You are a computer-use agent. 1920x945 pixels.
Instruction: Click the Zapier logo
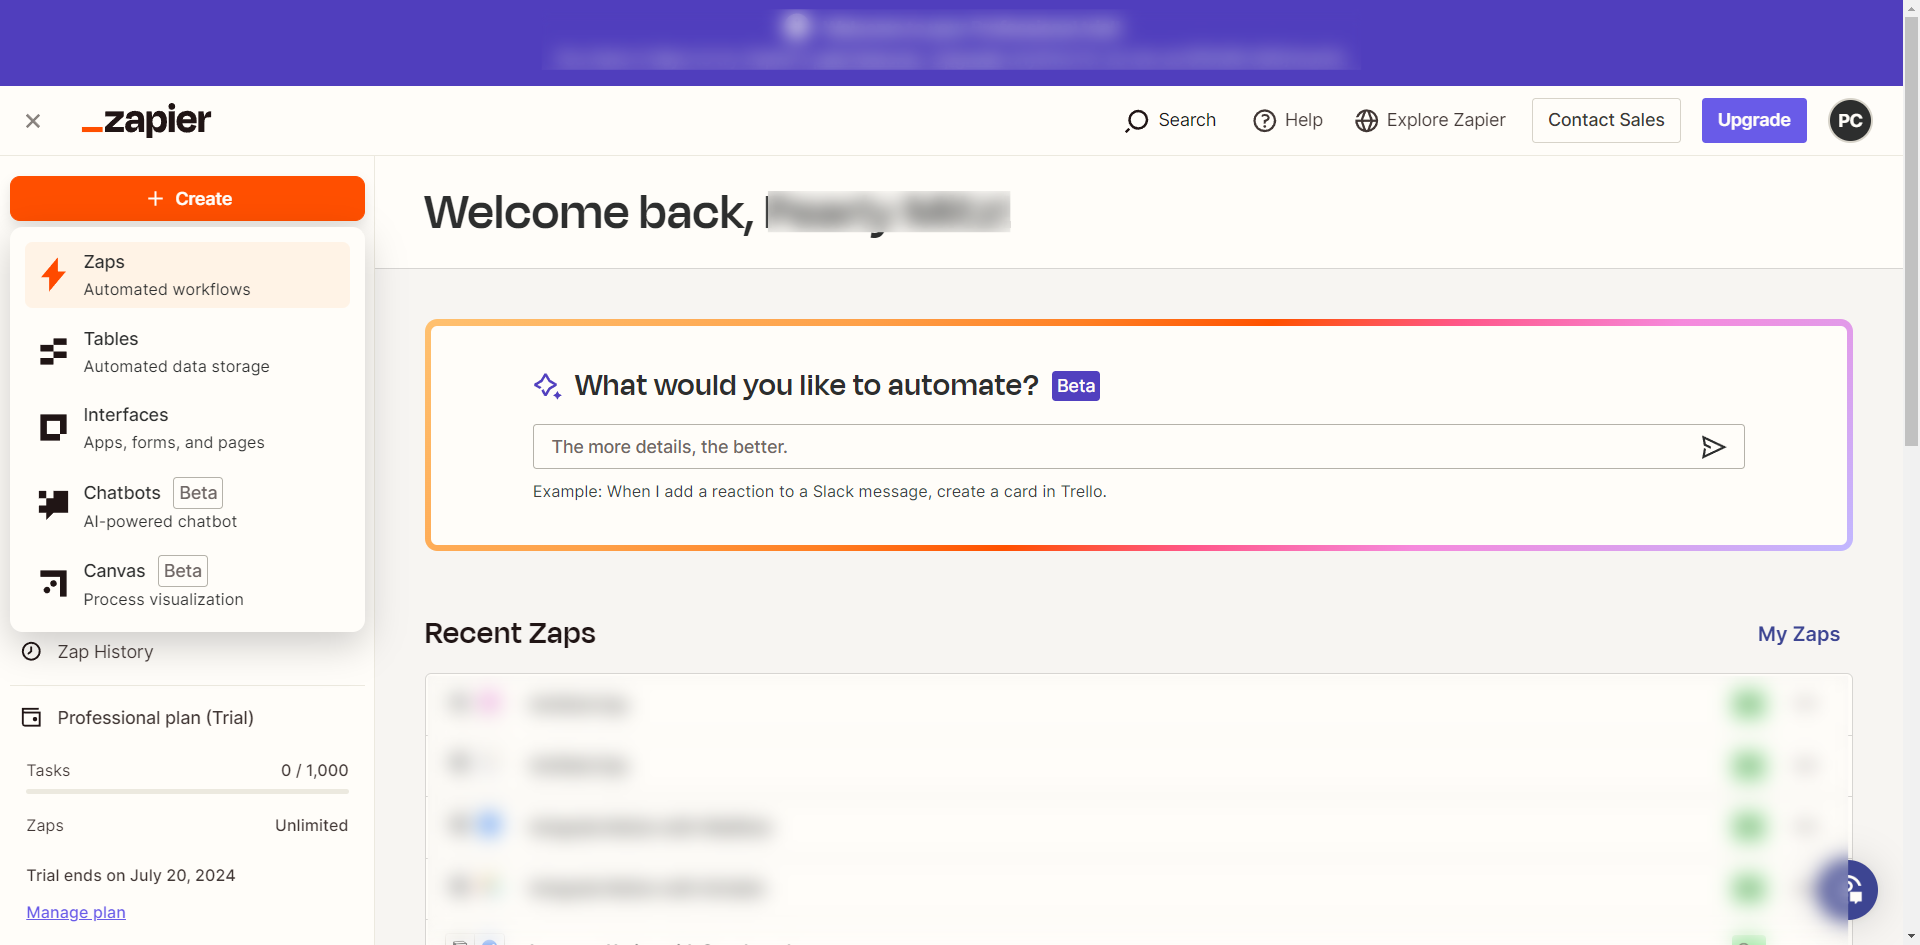pos(147,121)
